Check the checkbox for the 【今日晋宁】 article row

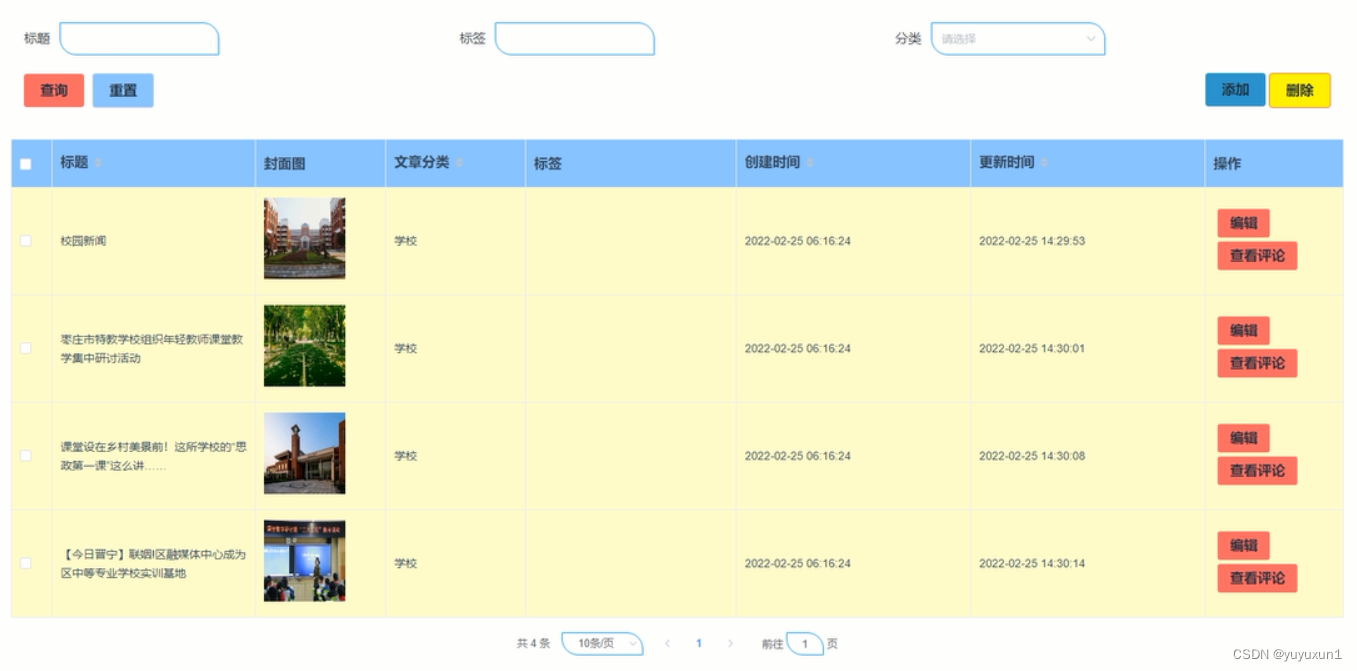pyautogui.click(x=25, y=563)
